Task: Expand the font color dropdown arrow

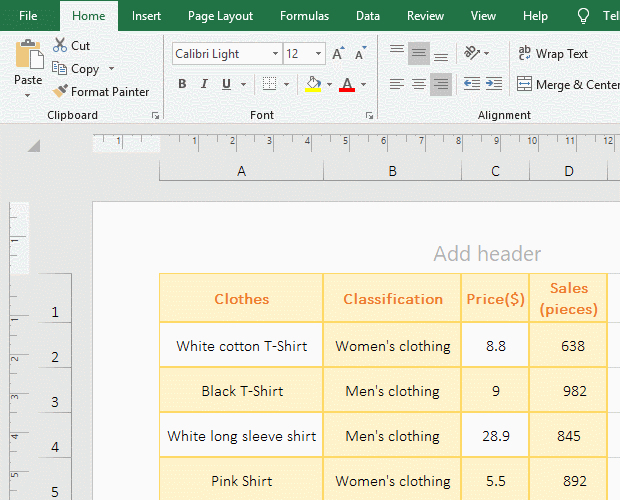Action: tap(363, 84)
